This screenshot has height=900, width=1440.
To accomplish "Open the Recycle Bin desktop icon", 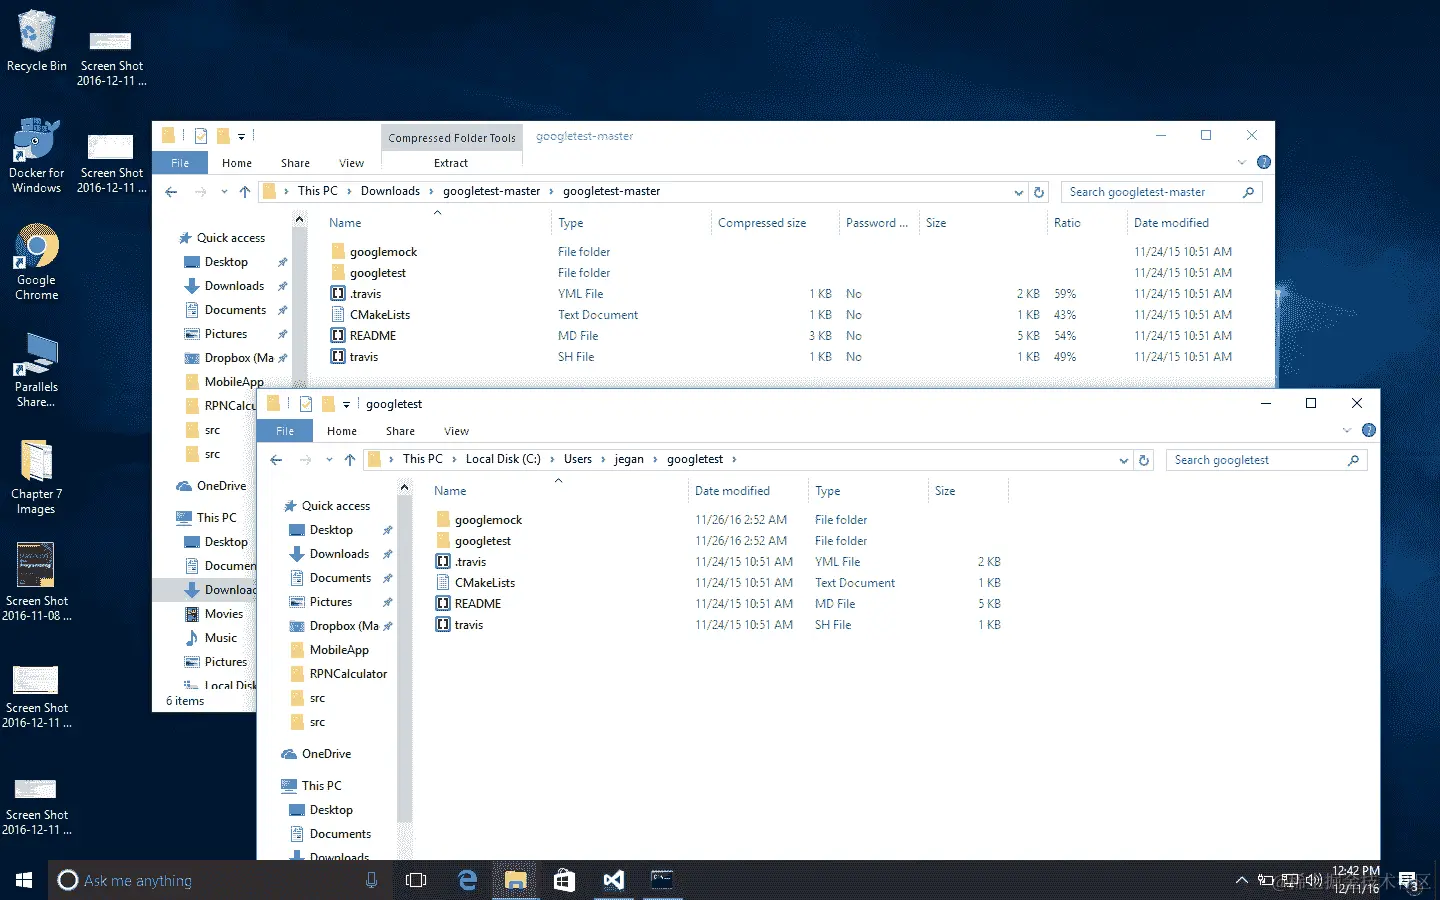I will pyautogui.click(x=37, y=41).
